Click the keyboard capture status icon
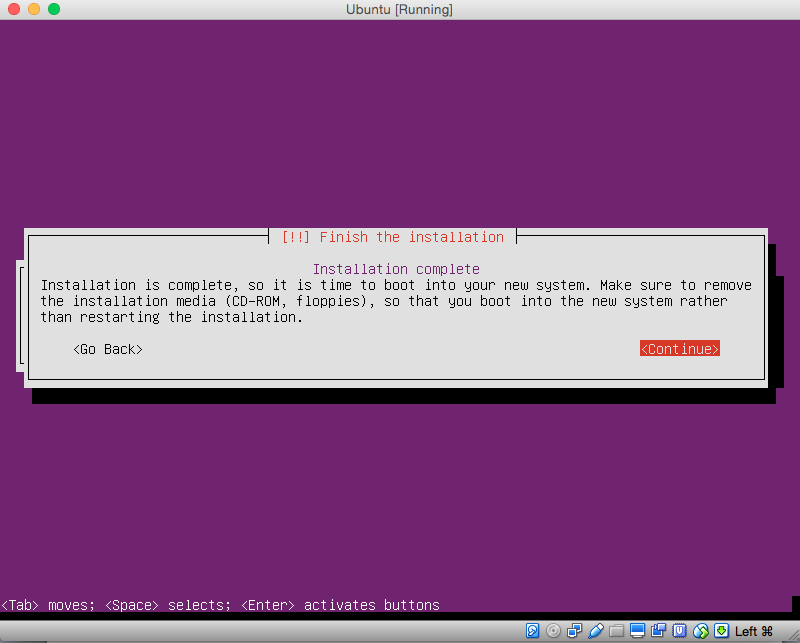 click(719, 631)
